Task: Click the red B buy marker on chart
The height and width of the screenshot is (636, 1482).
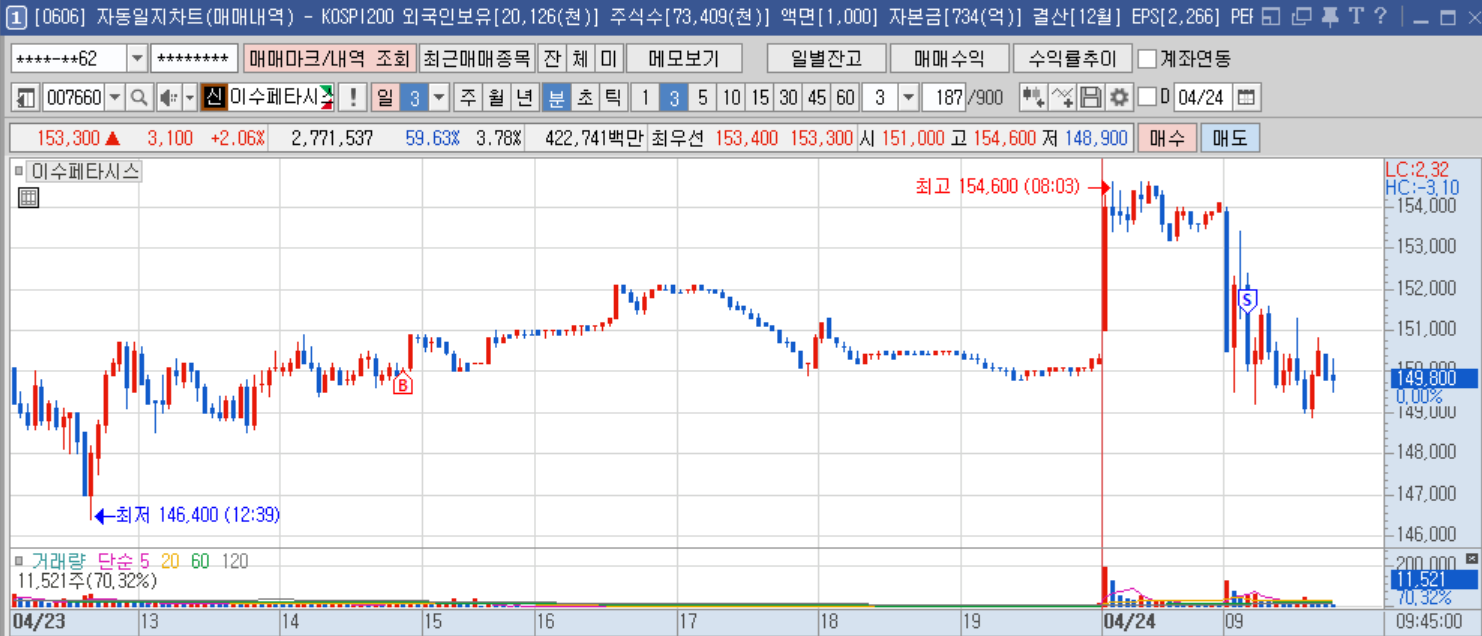Action: (403, 384)
